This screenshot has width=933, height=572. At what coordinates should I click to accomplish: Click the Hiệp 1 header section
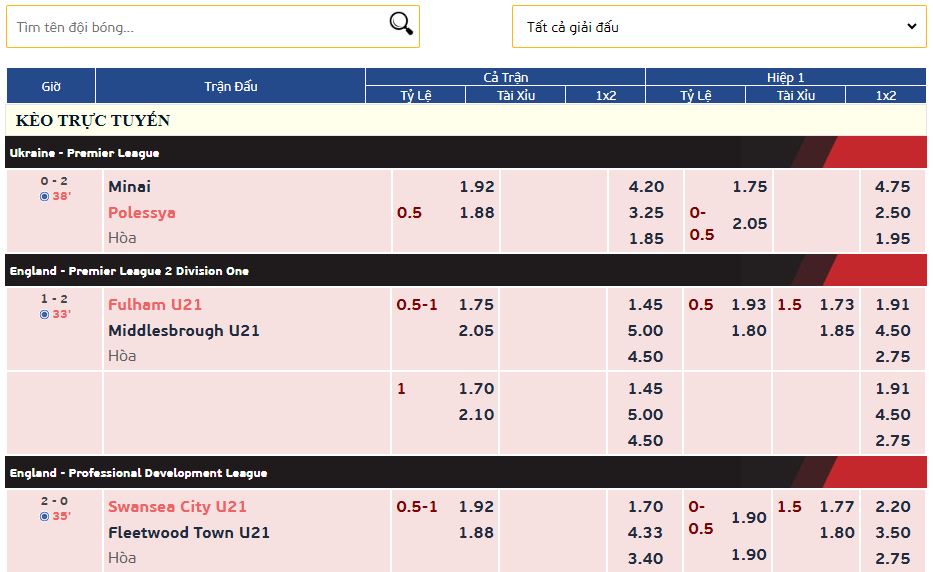click(785, 77)
